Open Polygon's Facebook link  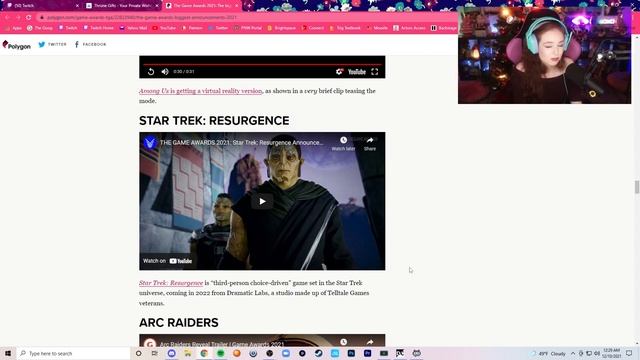[x=90, y=44]
